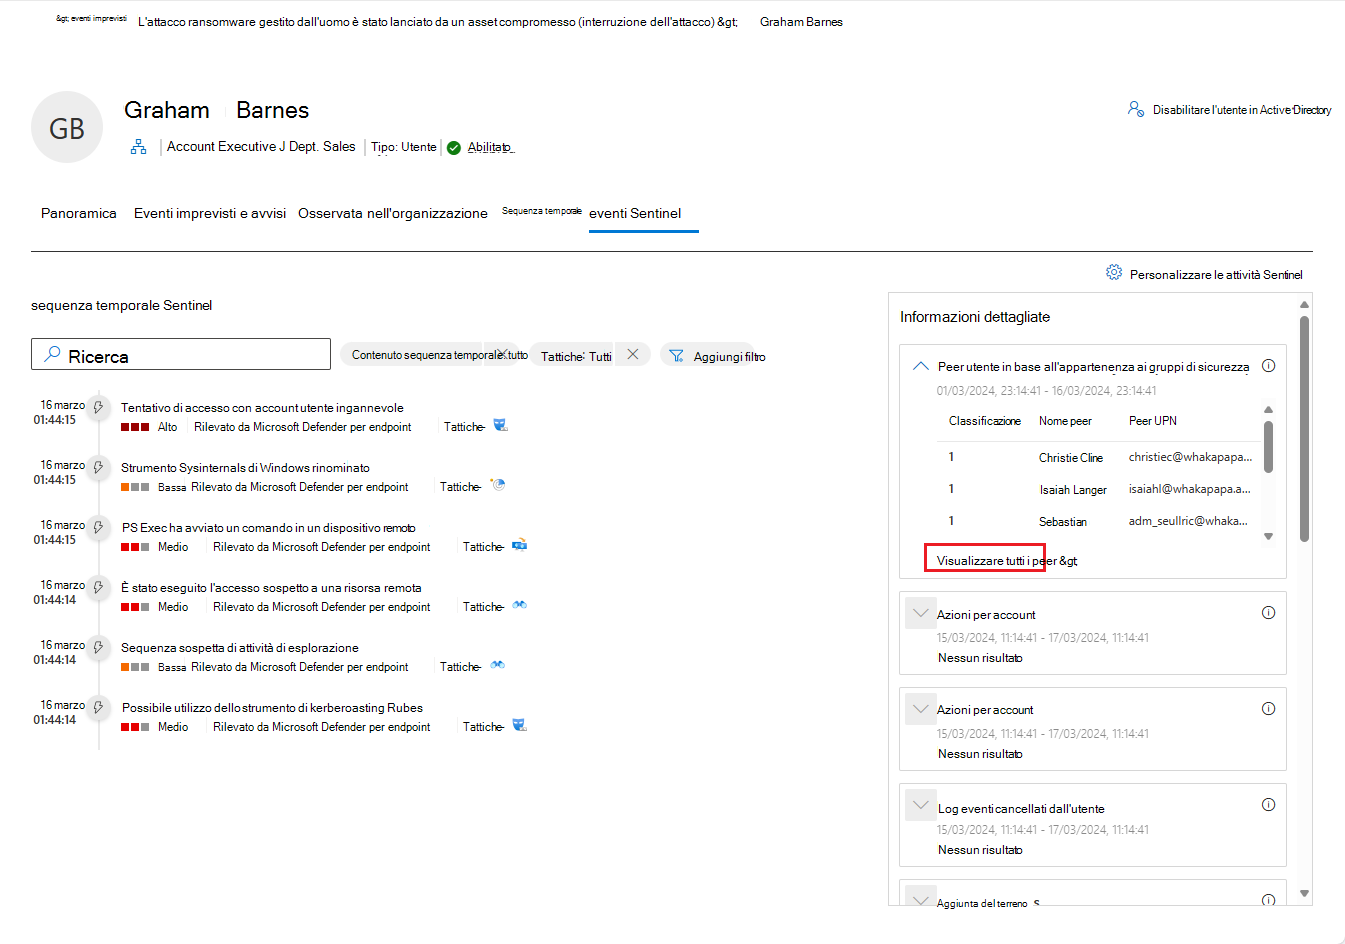Collapse the Peer utente details section
The image size is (1345, 944).
coord(920,366)
